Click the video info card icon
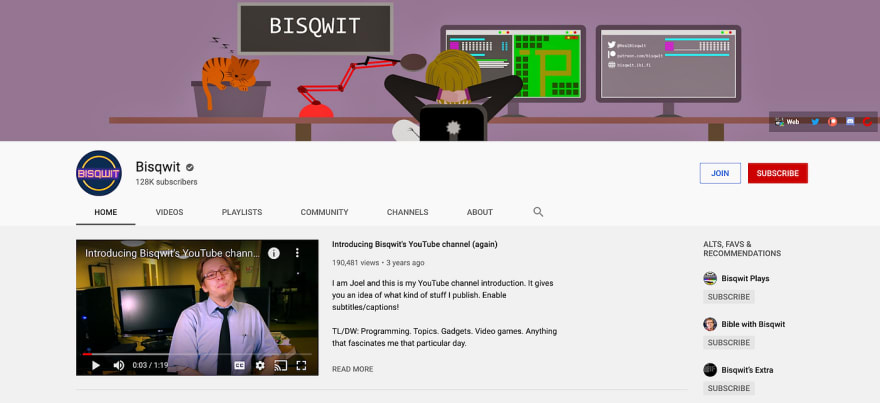Image resolution: width=880 pixels, height=403 pixels. point(274,253)
